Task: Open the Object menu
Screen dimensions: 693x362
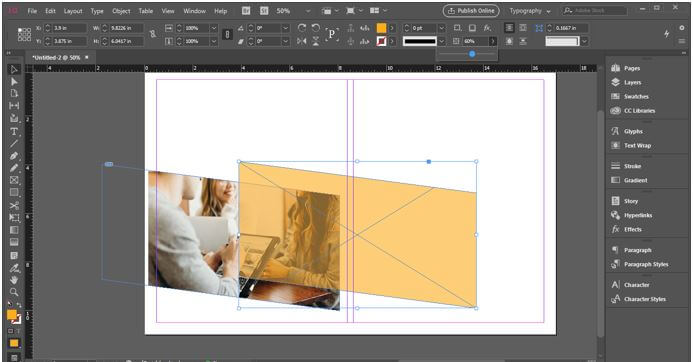Action: [x=121, y=11]
